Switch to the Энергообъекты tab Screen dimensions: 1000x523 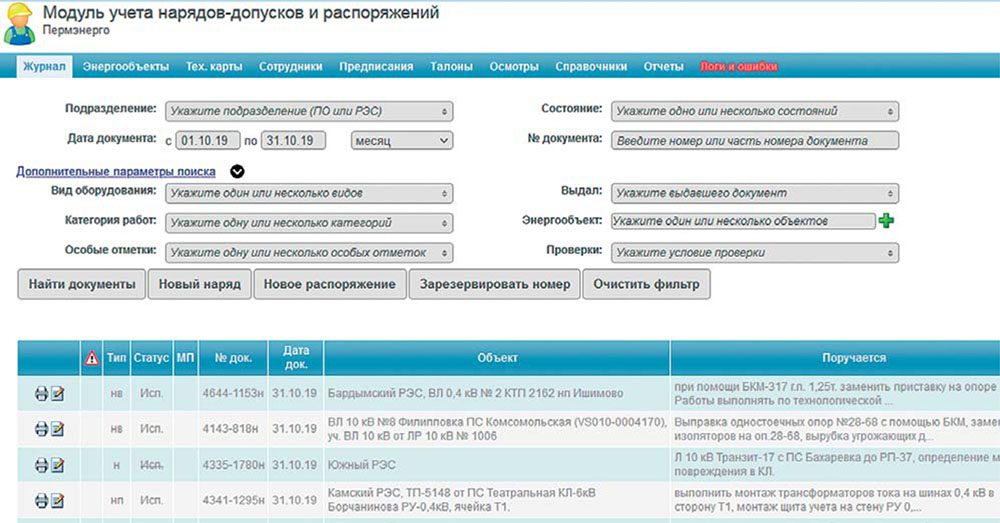pyautogui.click(x=126, y=67)
